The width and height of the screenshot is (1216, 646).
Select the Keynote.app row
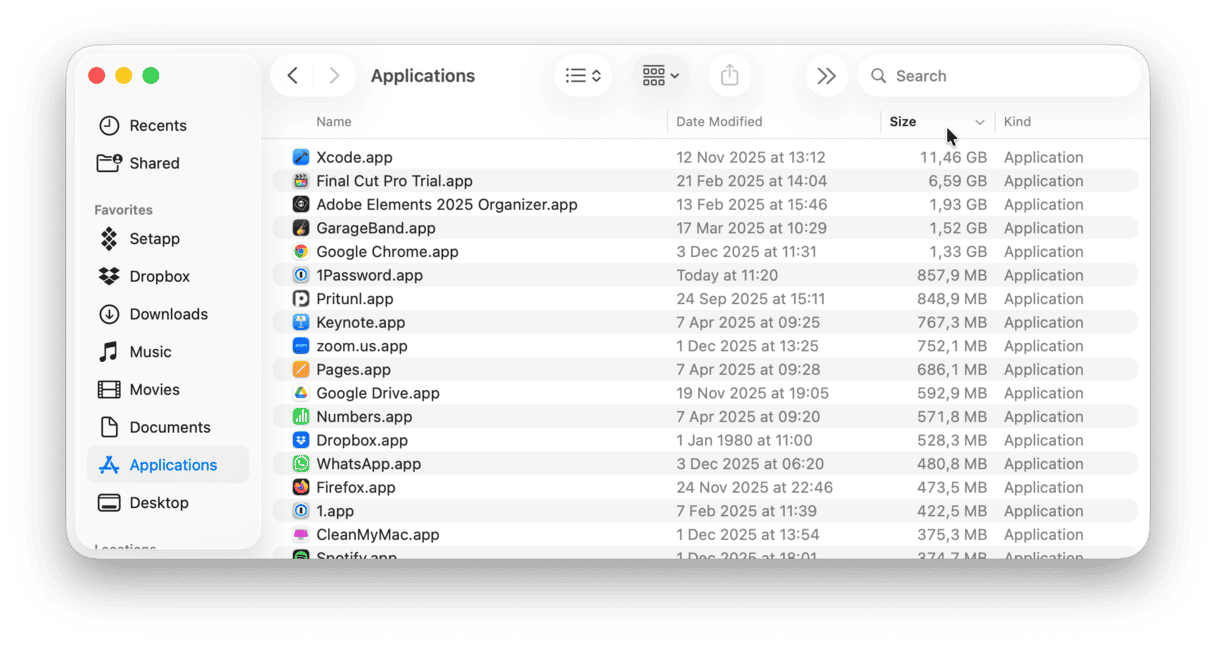[x=360, y=323]
